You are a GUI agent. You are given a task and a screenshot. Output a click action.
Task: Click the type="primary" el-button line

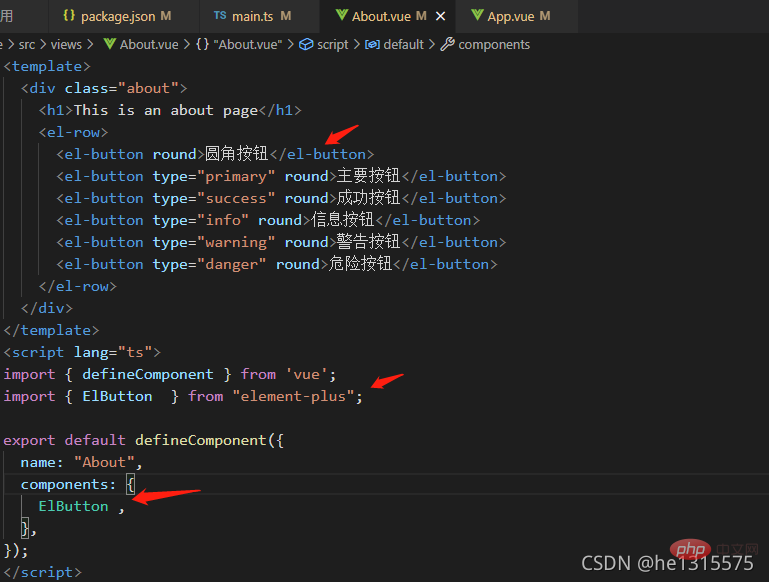click(281, 176)
